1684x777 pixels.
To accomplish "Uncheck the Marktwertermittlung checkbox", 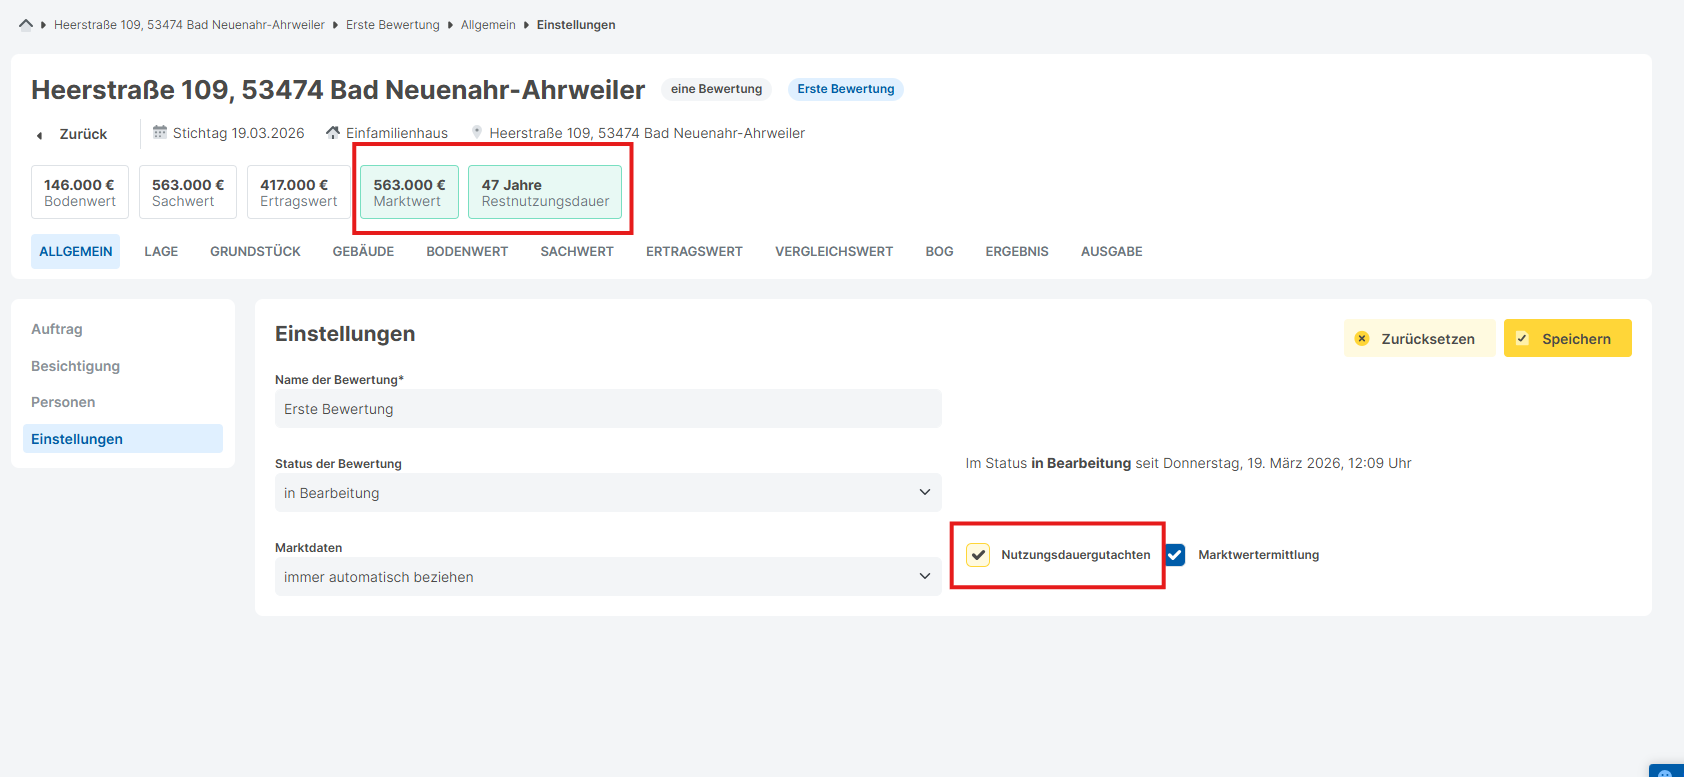I will pyautogui.click(x=1175, y=555).
